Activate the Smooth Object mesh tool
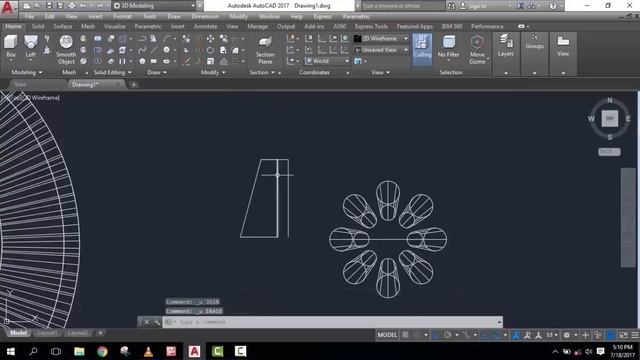640x360 pixels. 66,50
